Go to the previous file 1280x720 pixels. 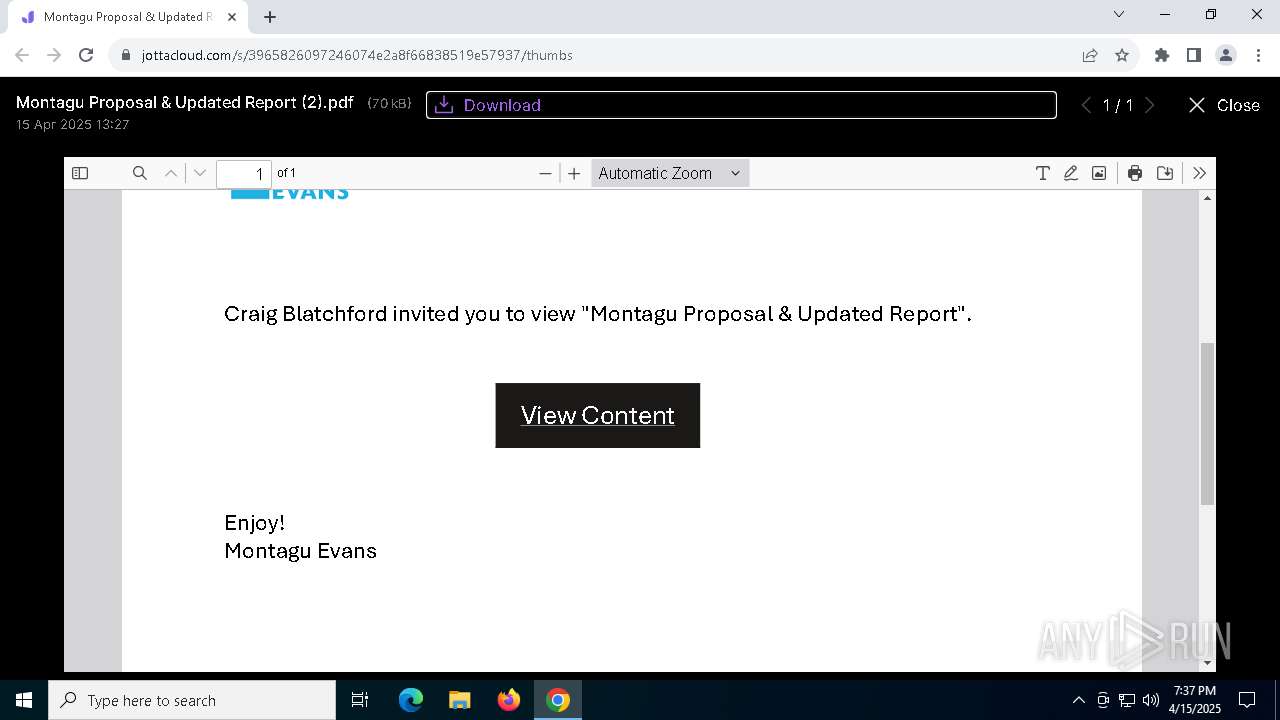click(x=1086, y=105)
